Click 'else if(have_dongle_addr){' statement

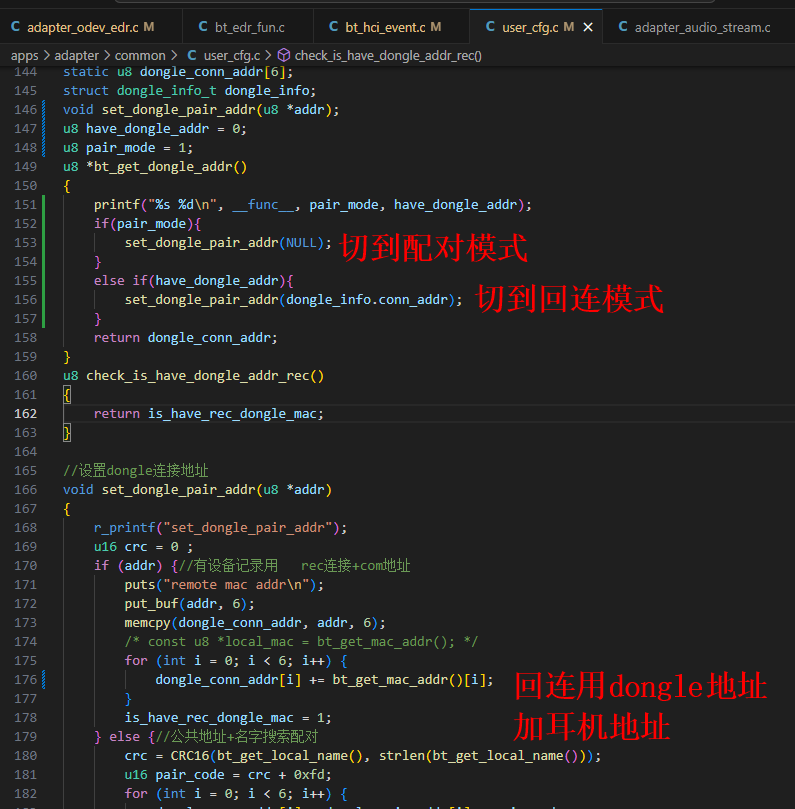tap(193, 281)
